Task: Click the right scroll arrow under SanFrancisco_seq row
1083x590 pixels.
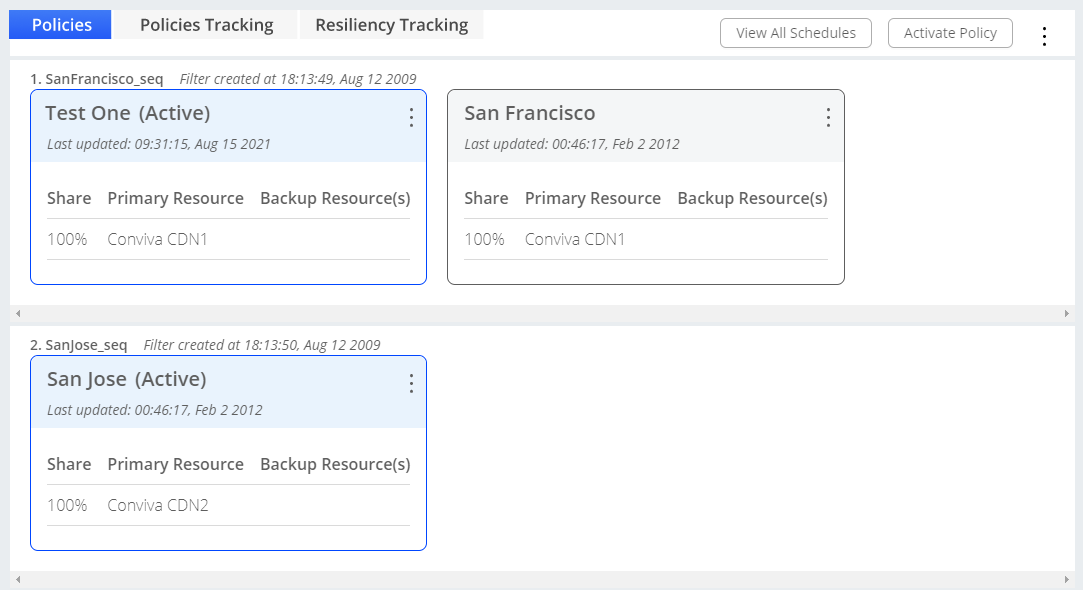Action: pos(1066,314)
